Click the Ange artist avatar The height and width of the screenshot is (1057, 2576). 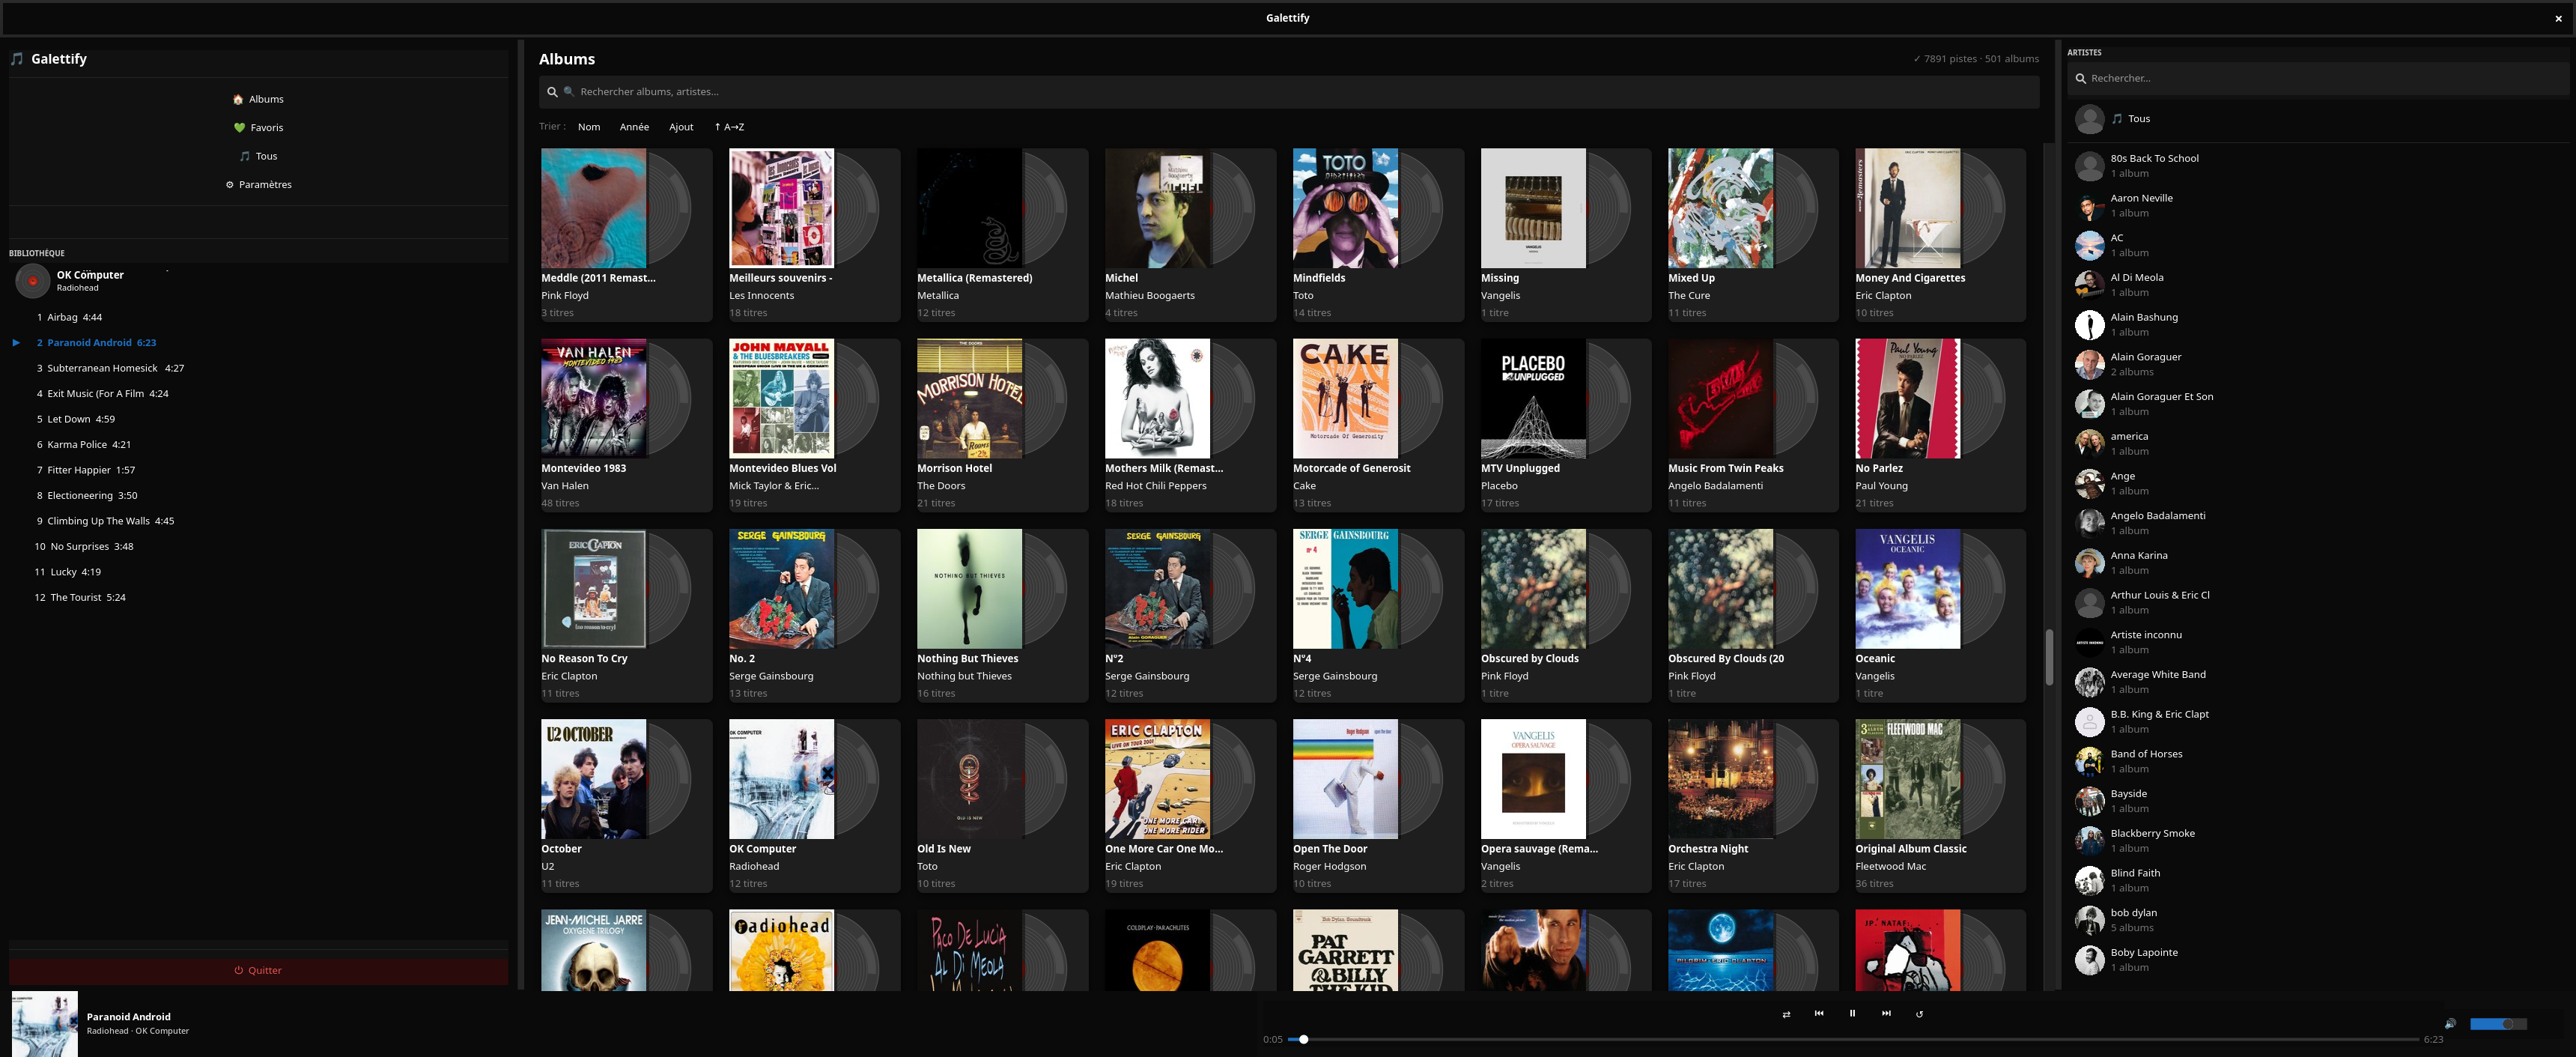click(x=2089, y=484)
